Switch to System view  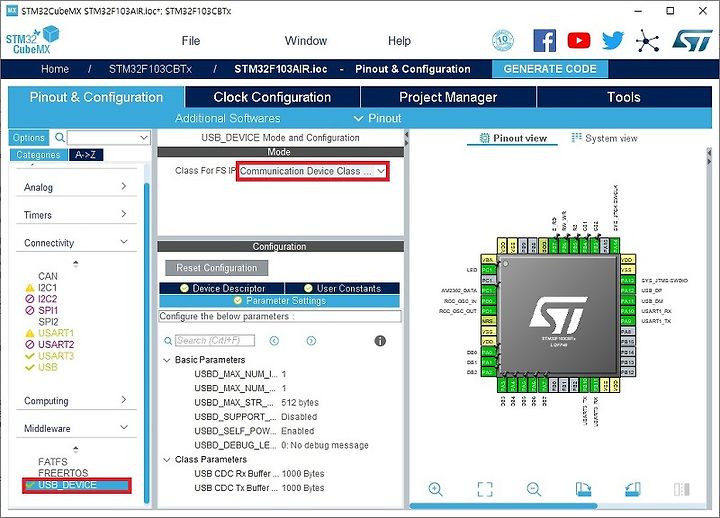(x=604, y=138)
